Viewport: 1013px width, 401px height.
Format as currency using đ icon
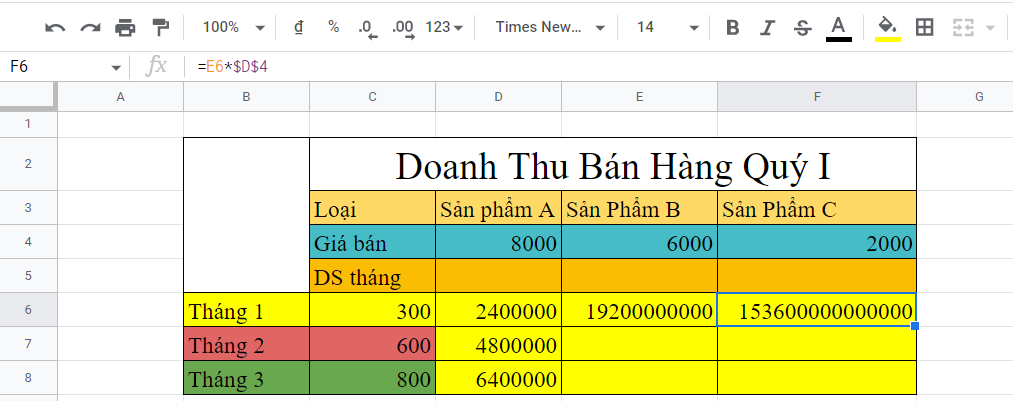(x=298, y=27)
